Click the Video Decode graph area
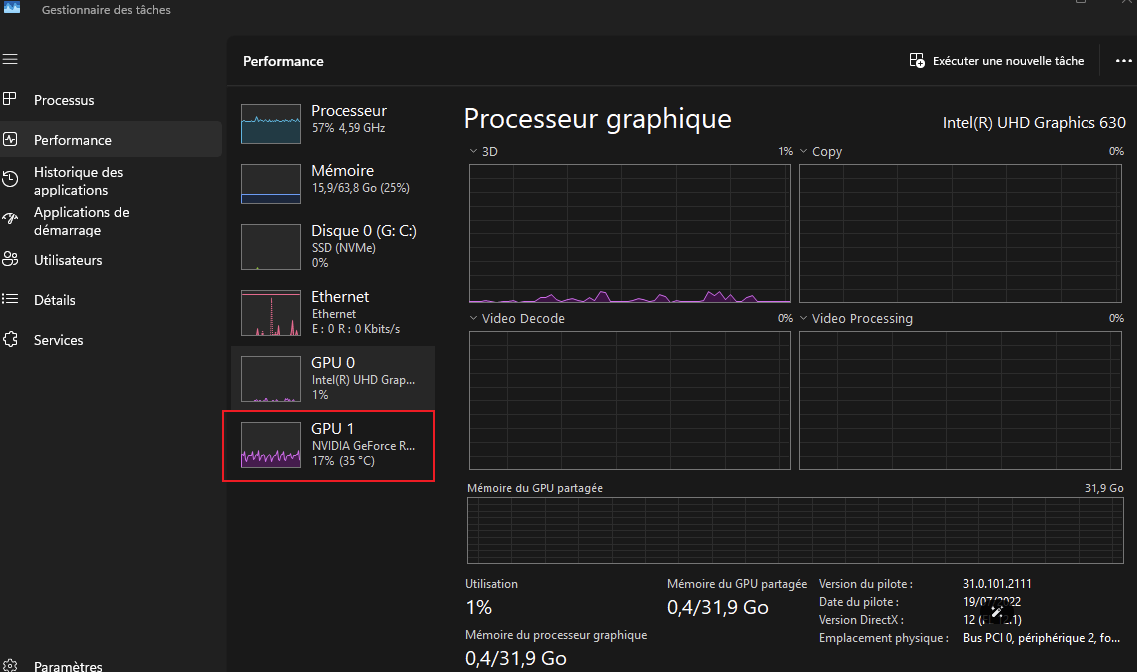Screen dimensions: 1137x672 (x=629, y=400)
